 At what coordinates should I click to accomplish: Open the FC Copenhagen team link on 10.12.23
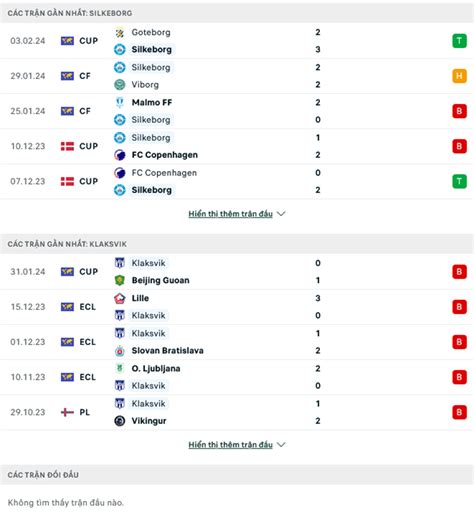tap(165, 155)
